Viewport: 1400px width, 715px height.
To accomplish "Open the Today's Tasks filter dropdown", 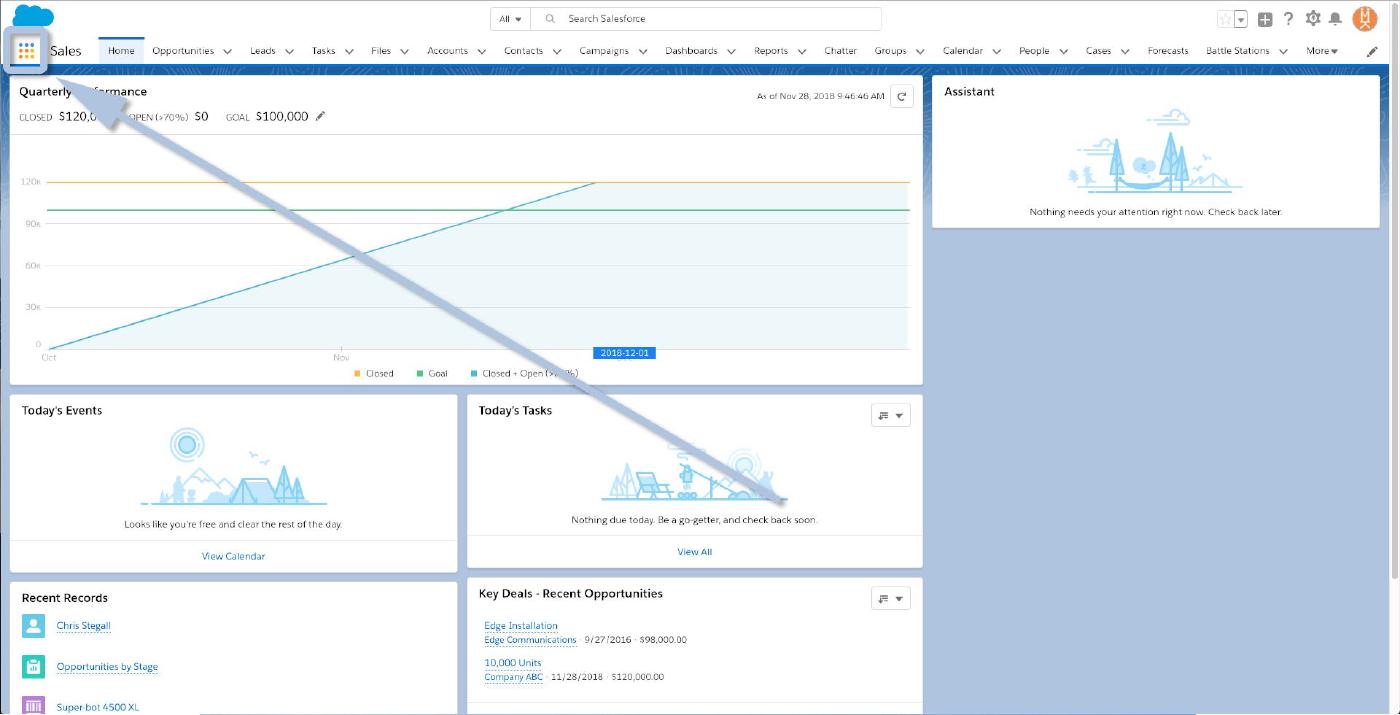I will click(x=890, y=416).
